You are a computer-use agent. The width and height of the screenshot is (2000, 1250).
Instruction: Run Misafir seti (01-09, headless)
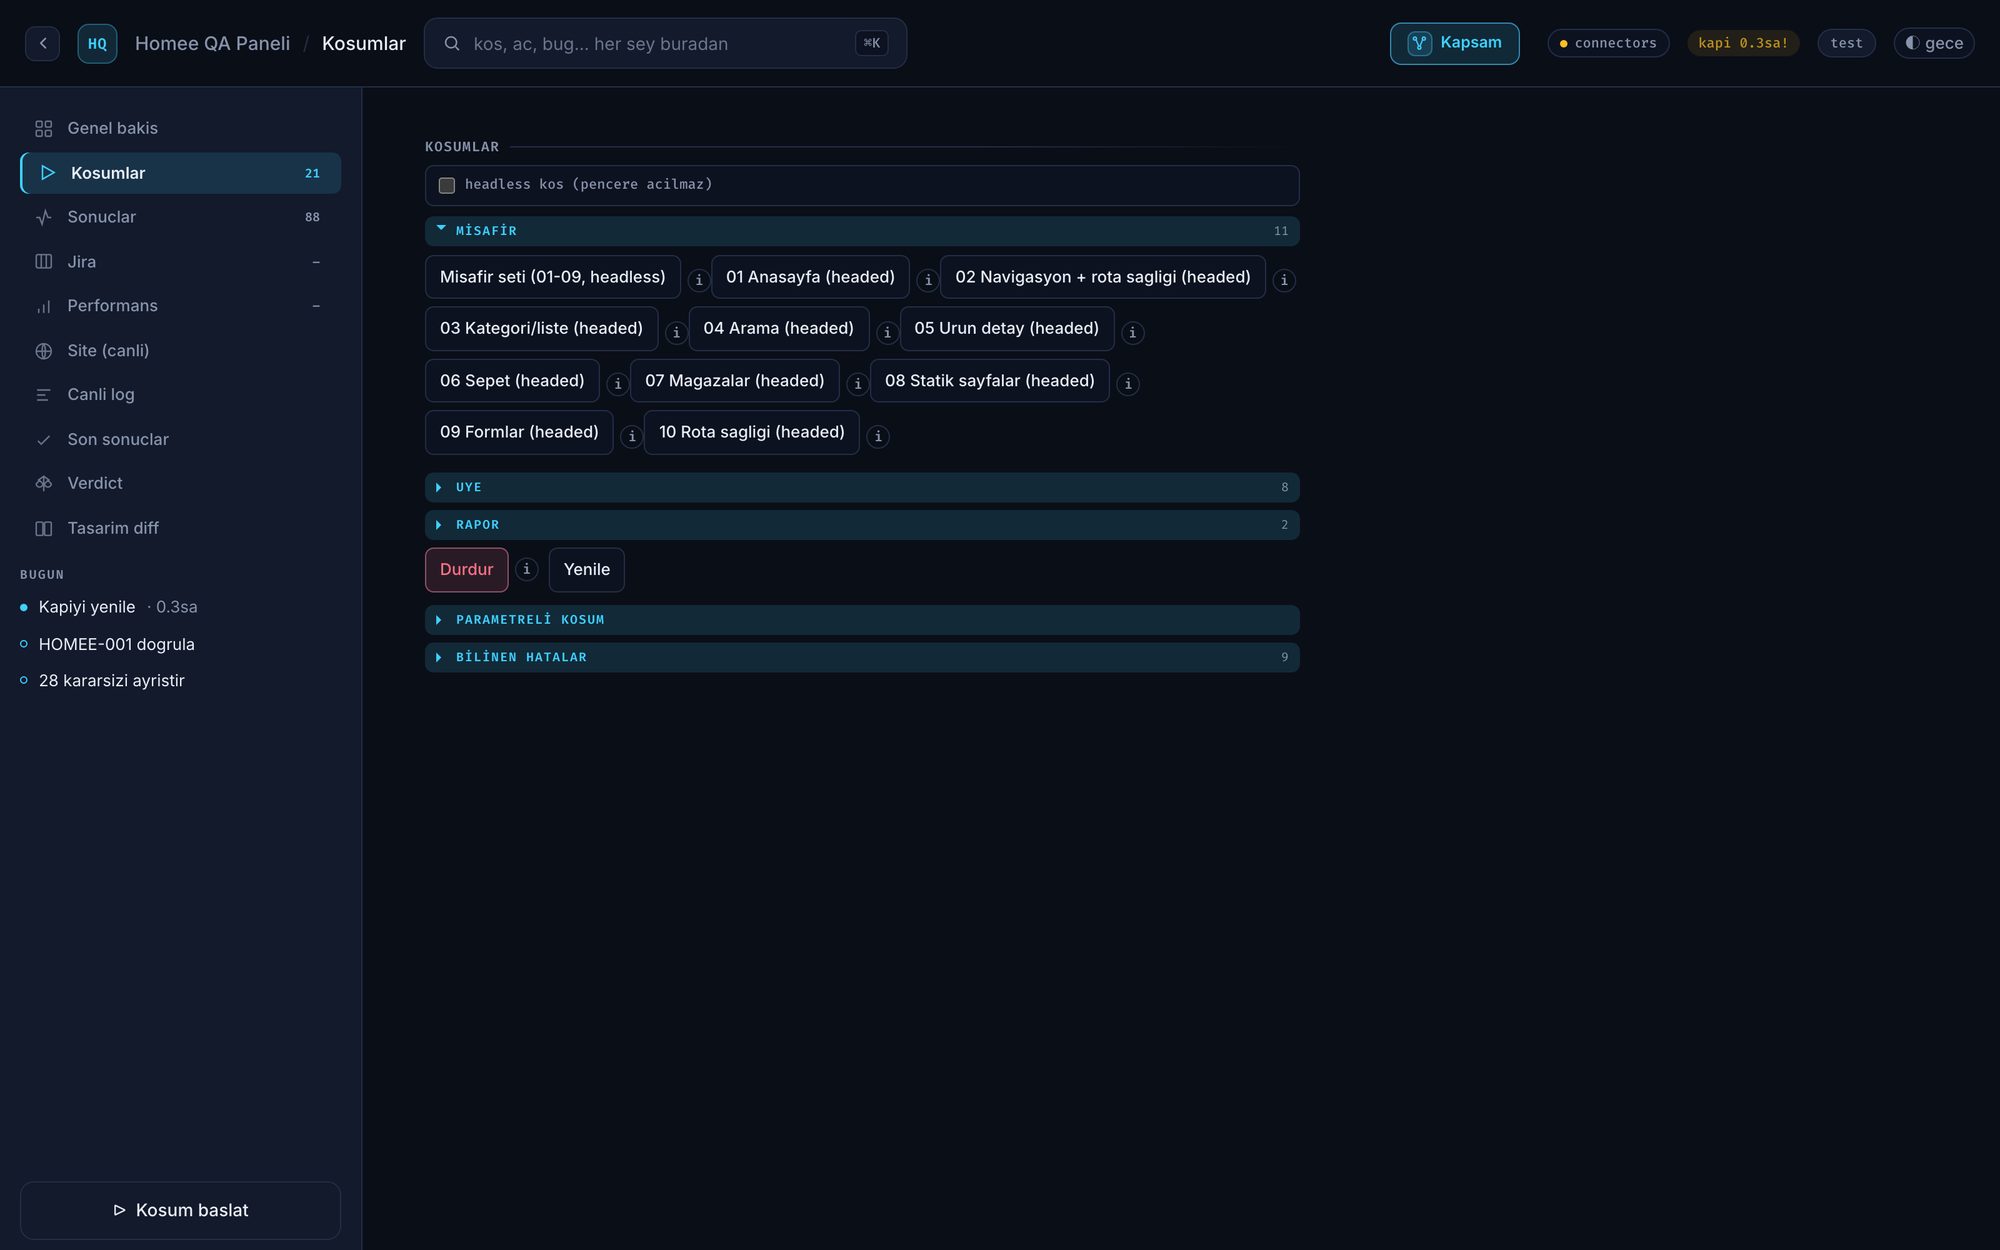click(x=553, y=277)
